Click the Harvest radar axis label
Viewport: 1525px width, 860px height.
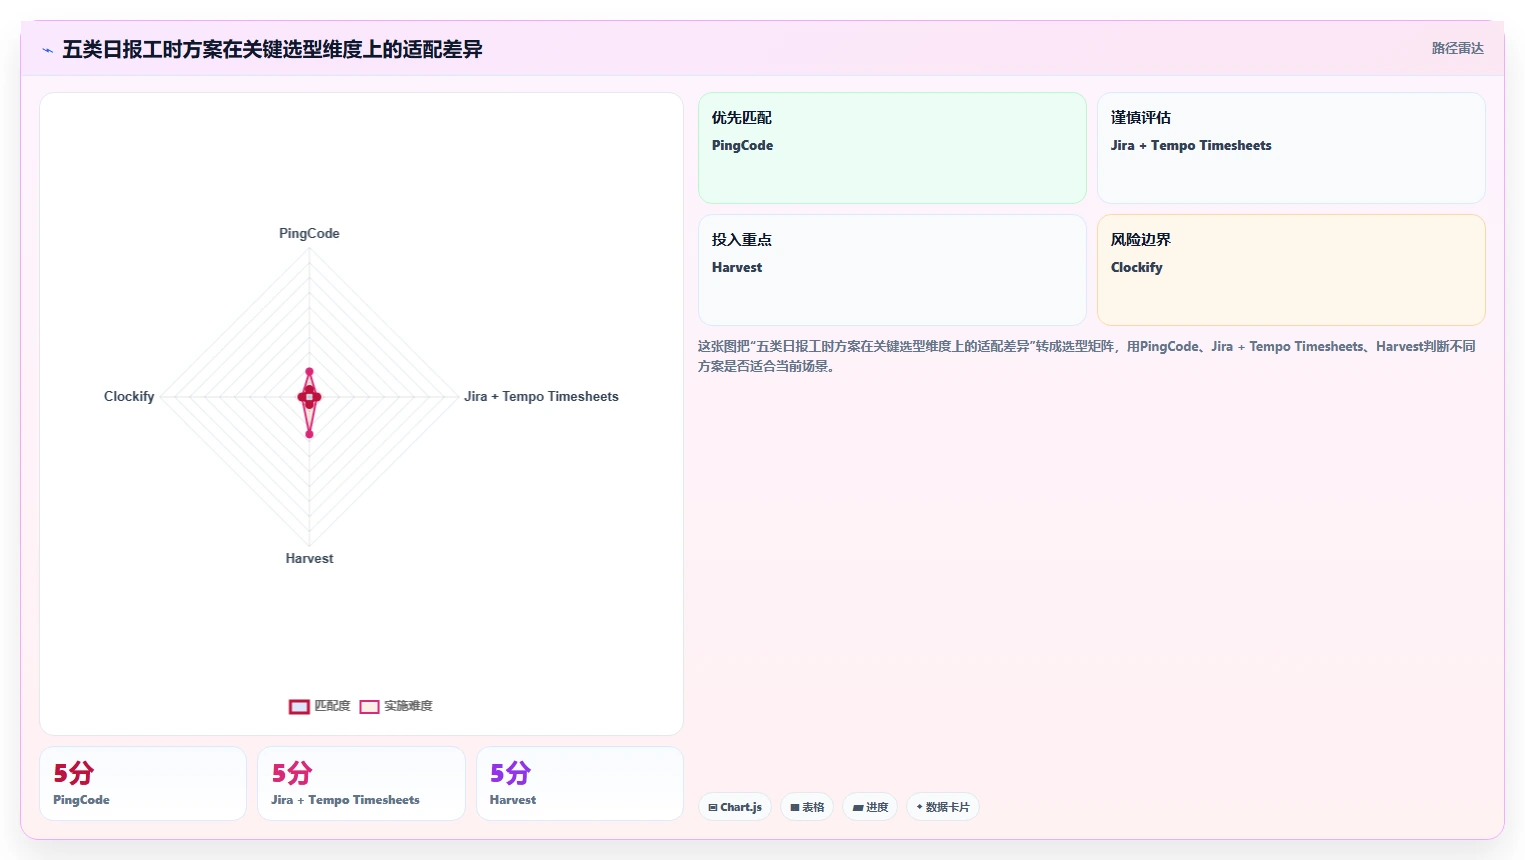[309, 558]
